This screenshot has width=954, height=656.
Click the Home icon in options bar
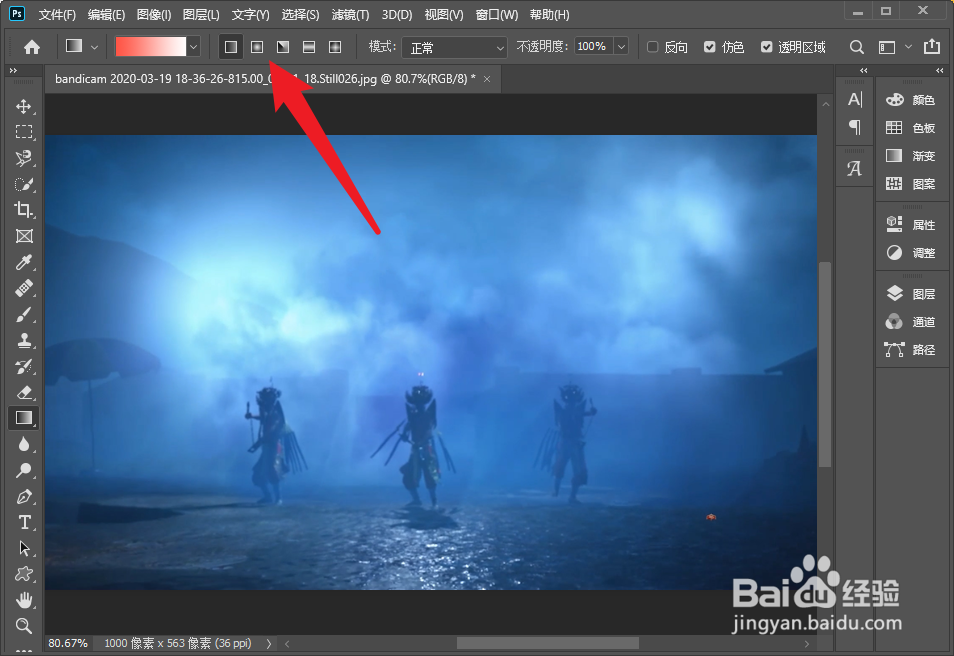coord(32,47)
